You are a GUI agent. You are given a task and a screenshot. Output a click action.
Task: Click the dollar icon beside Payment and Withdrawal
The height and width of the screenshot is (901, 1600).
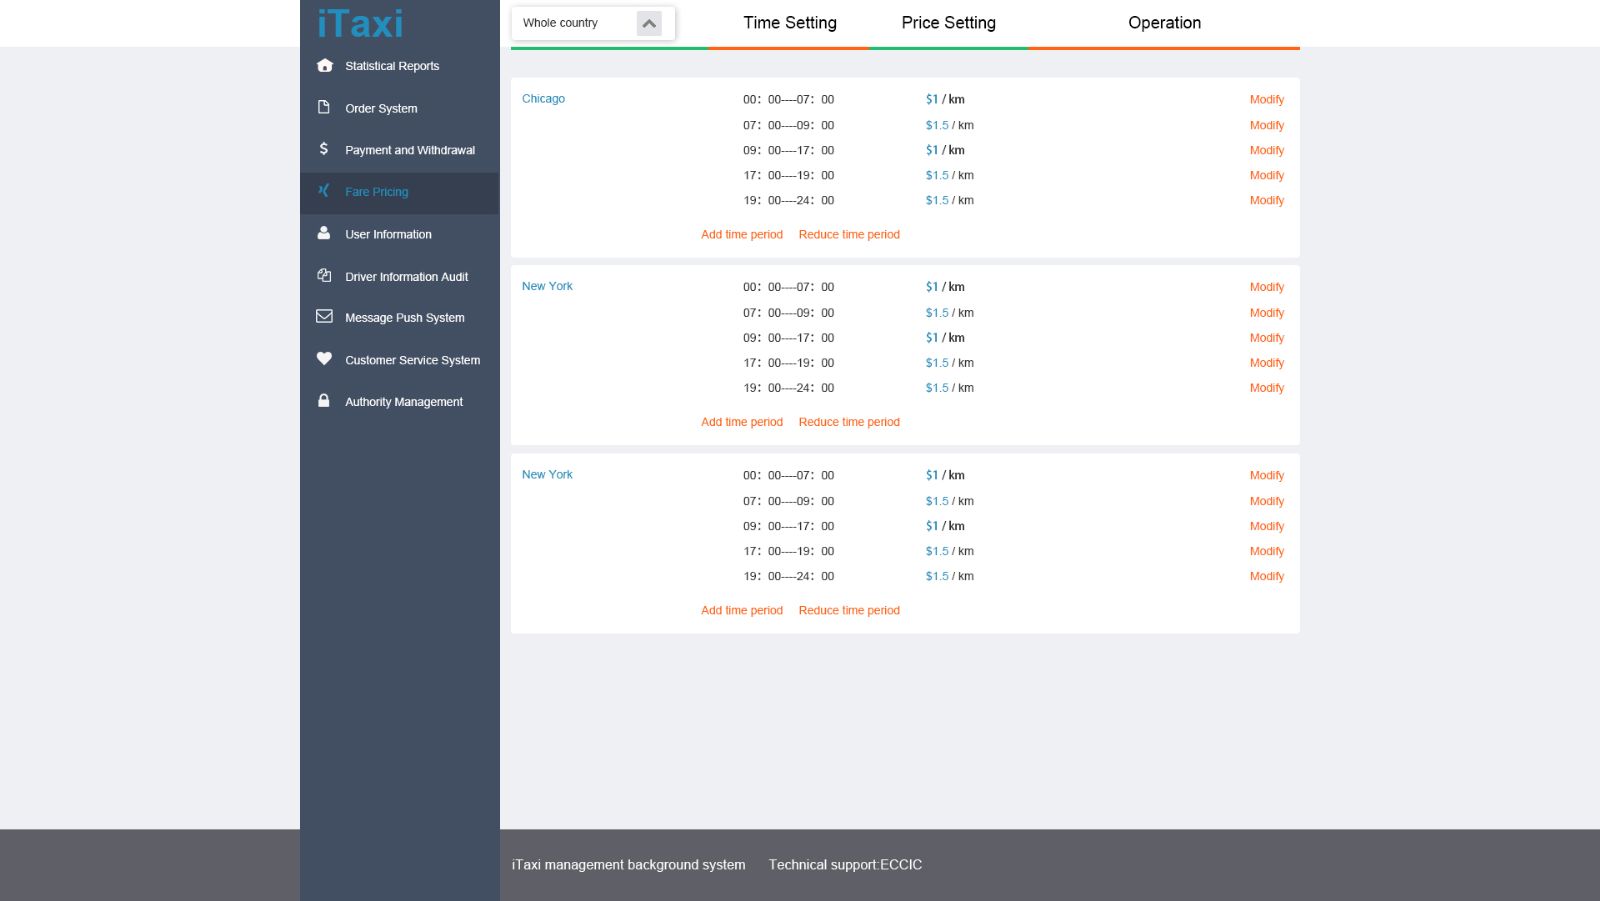point(324,149)
